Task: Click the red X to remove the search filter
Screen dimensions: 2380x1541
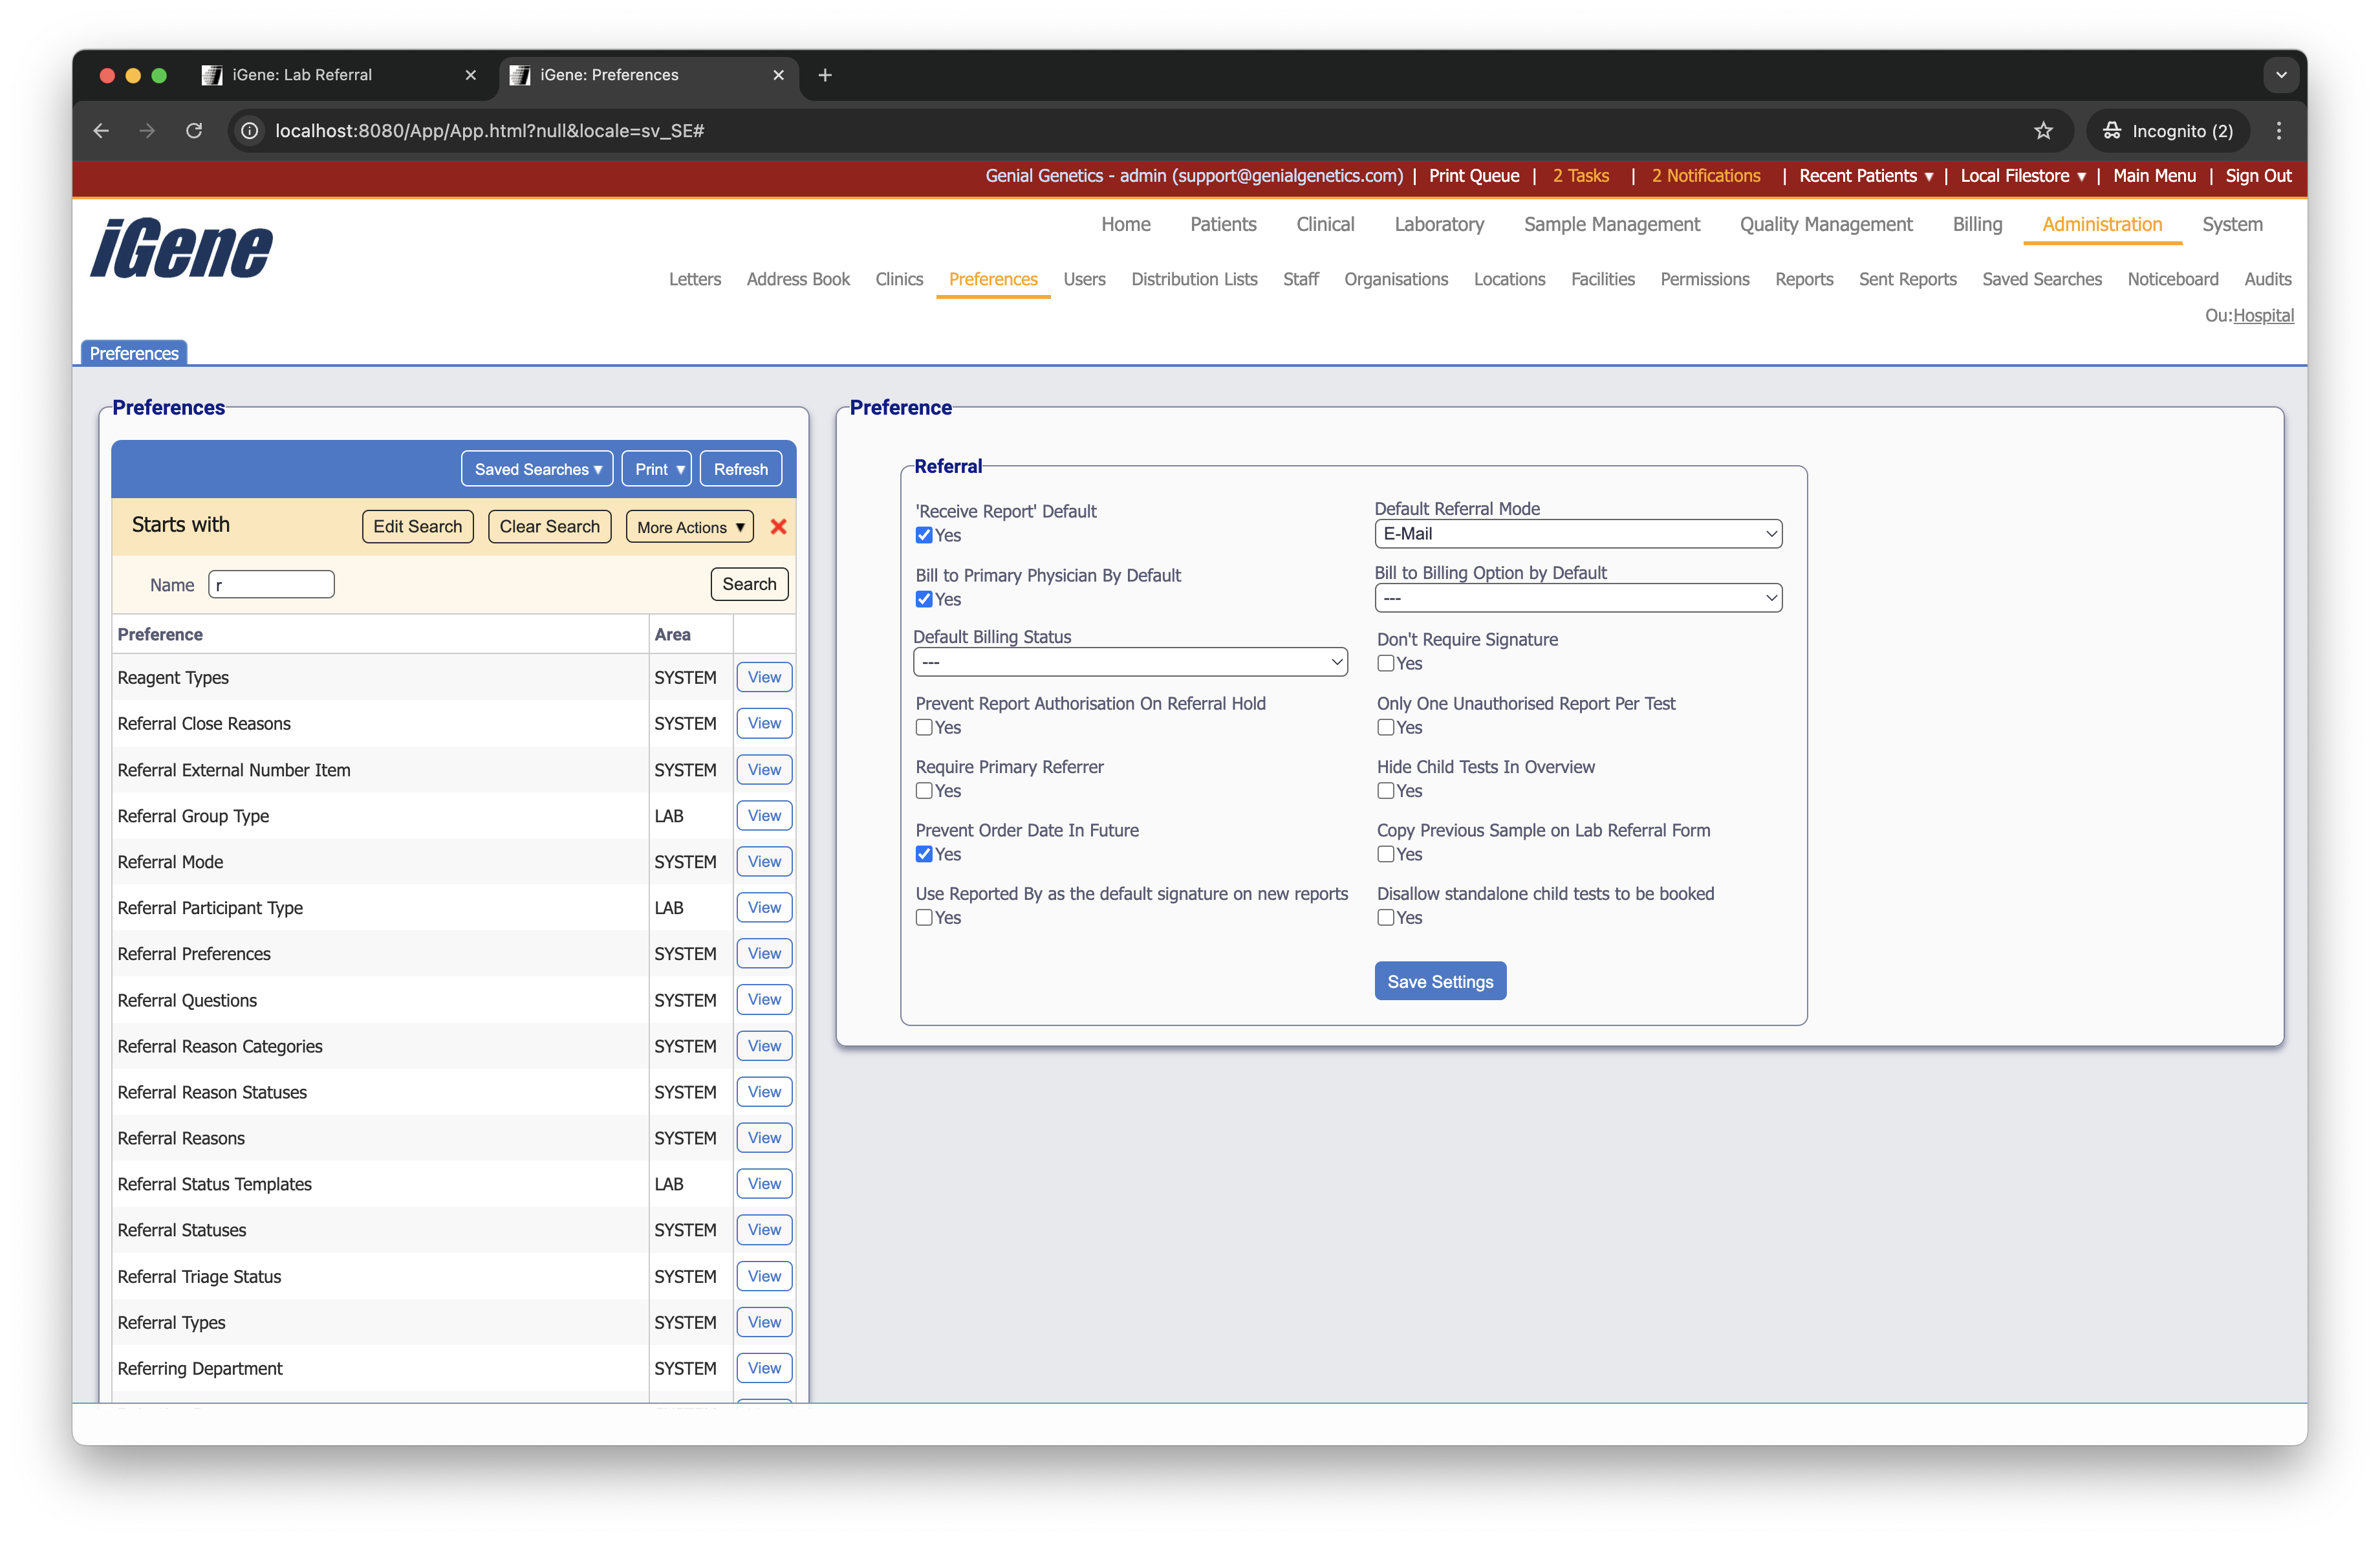Action: [778, 527]
